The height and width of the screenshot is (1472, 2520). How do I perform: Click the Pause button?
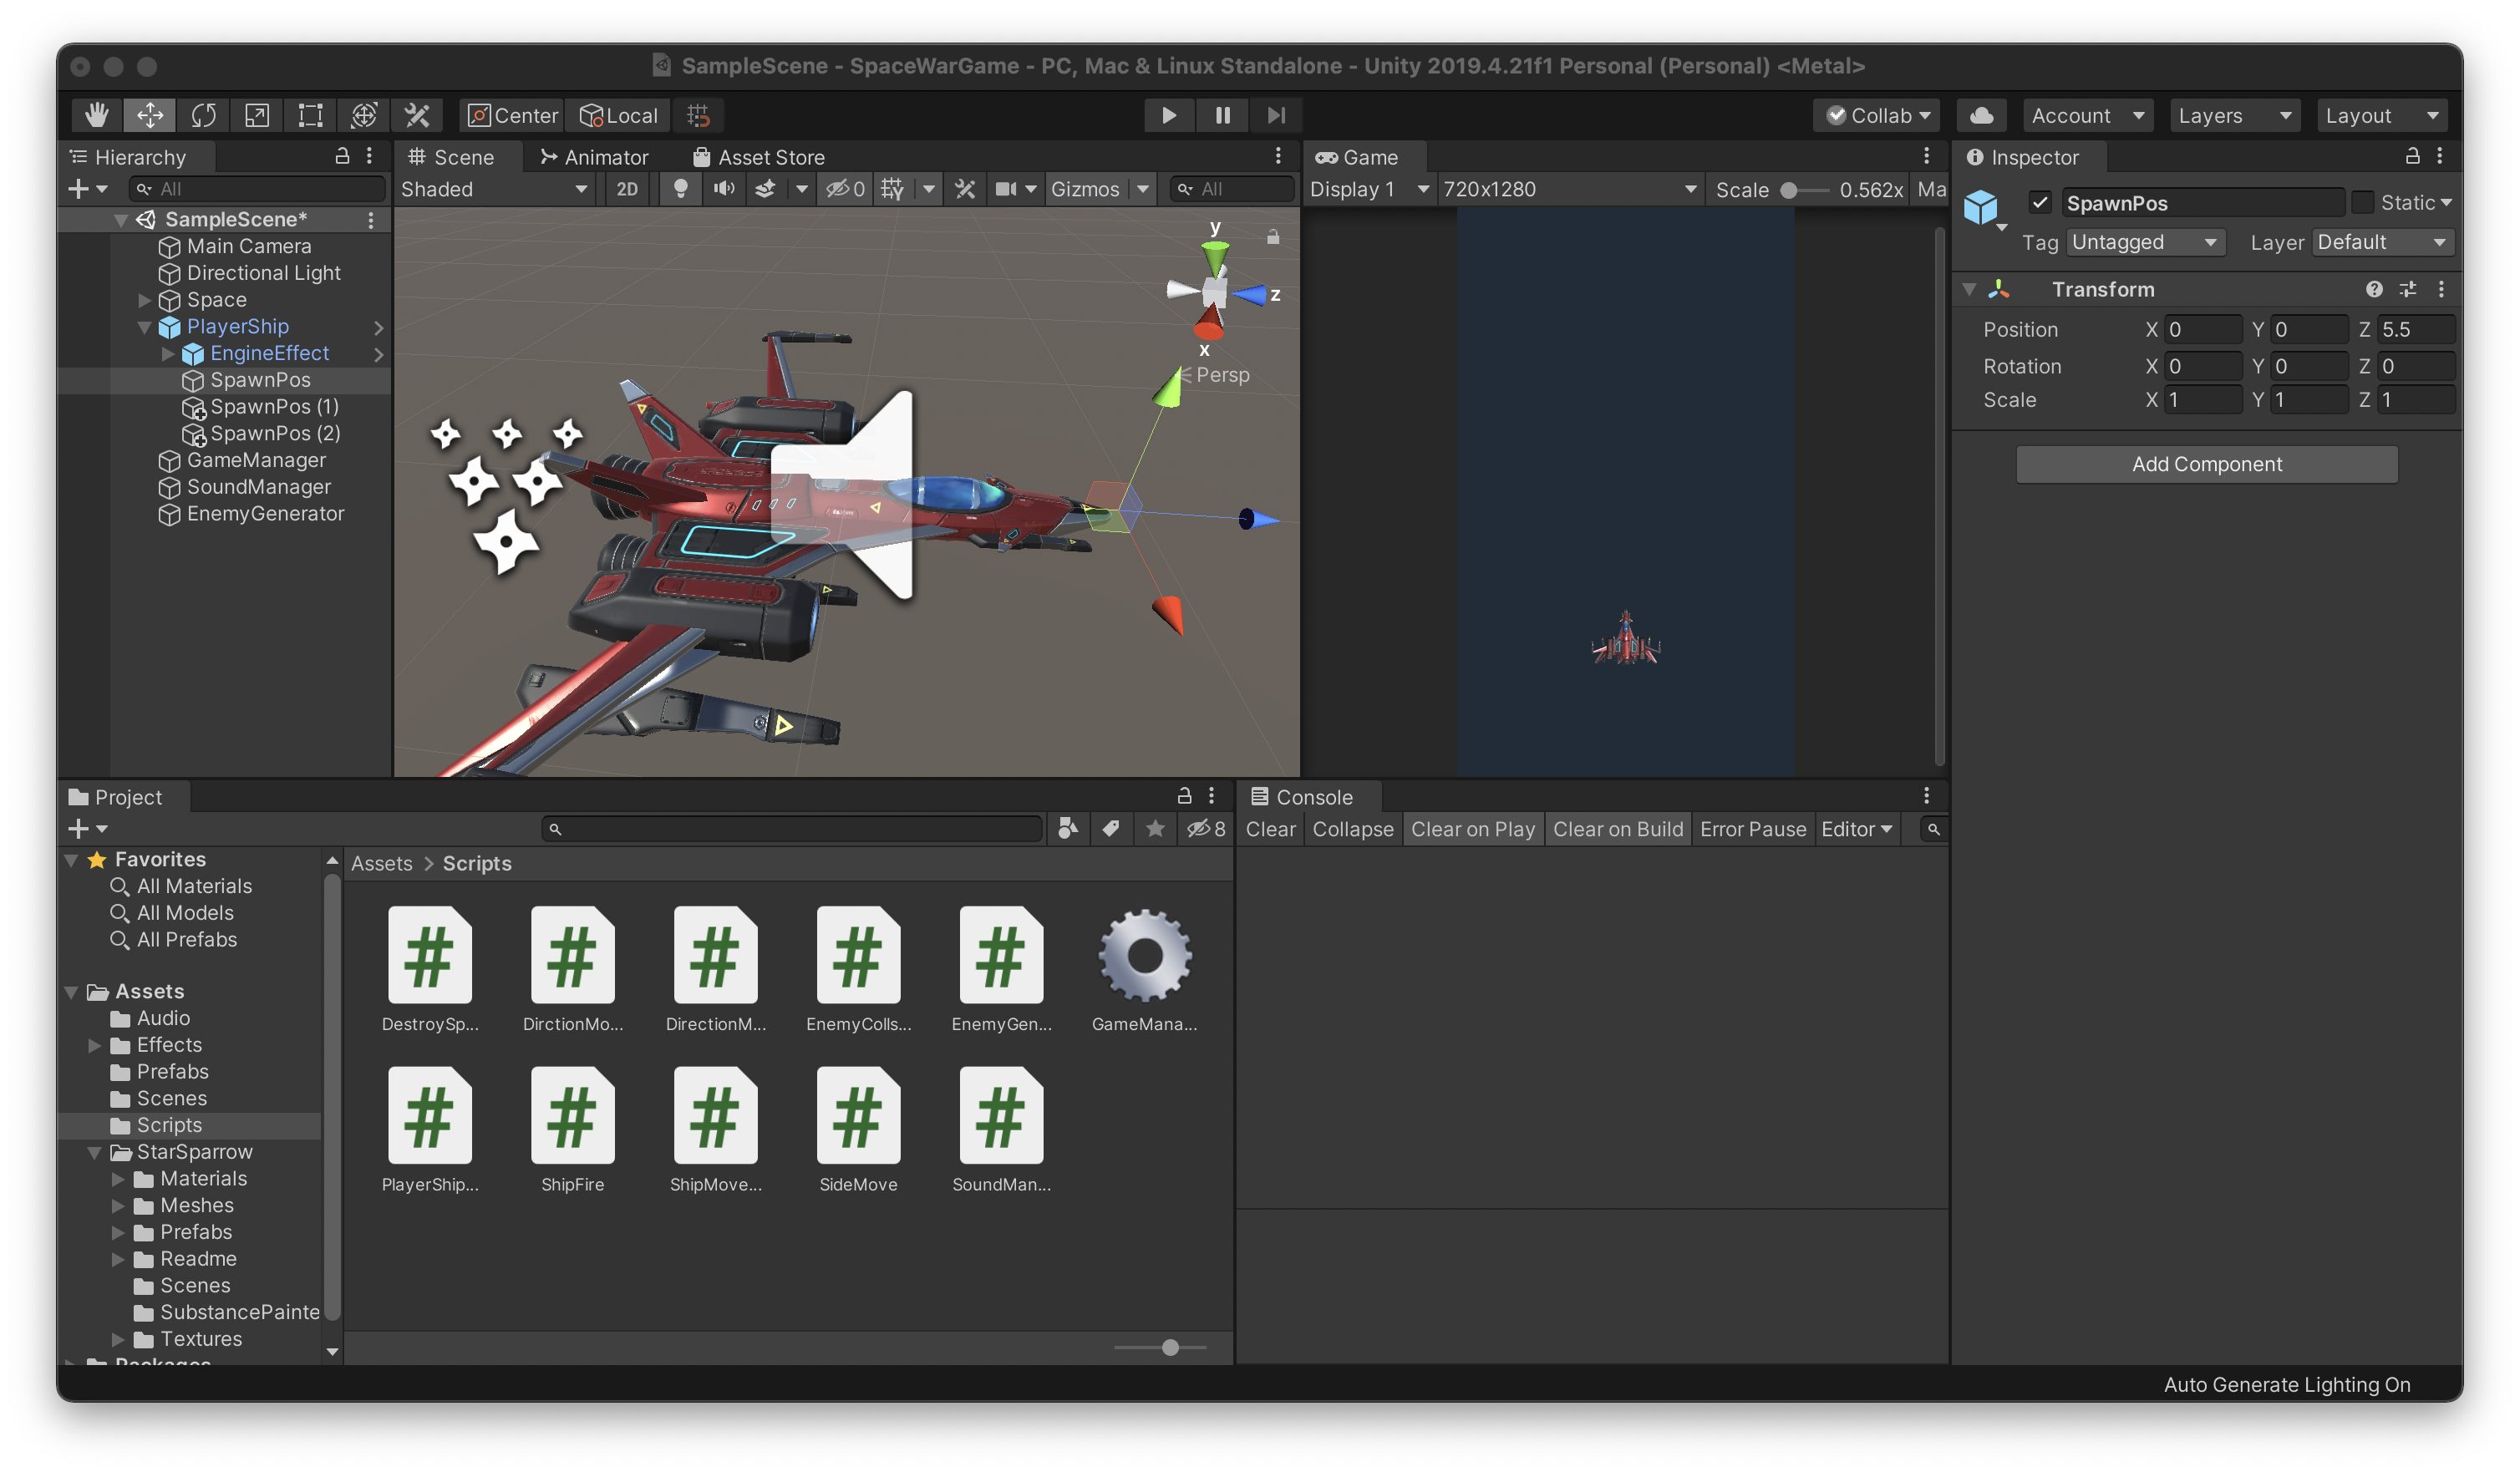1222,115
